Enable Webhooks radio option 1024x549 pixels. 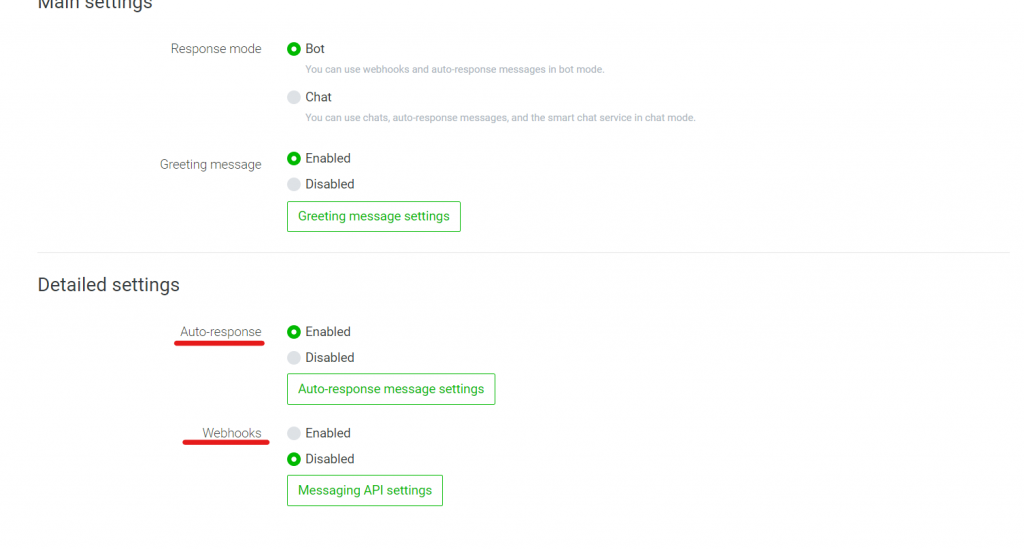tap(294, 433)
